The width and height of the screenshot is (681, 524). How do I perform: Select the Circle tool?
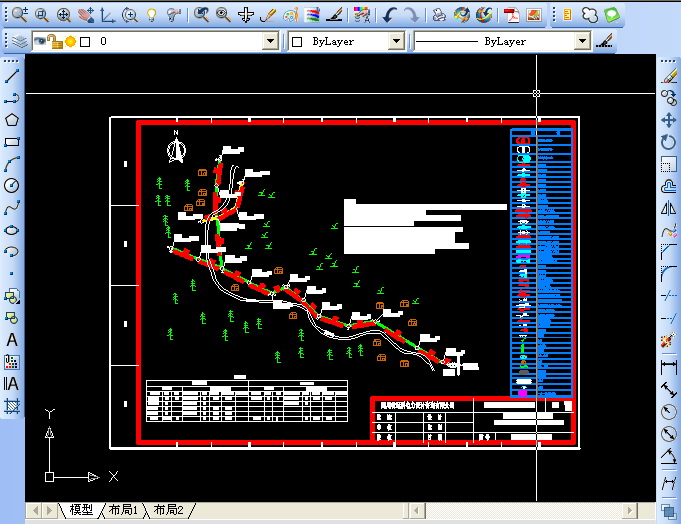tap(12, 186)
